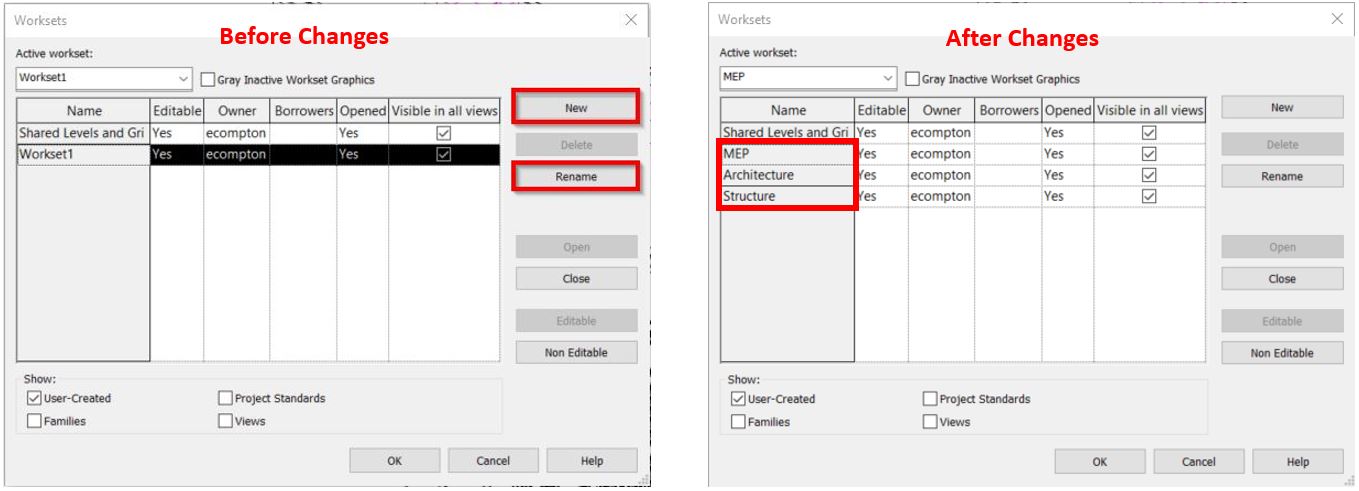Click the Name column header in After dialog
1359x491 pixels.
[787, 111]
